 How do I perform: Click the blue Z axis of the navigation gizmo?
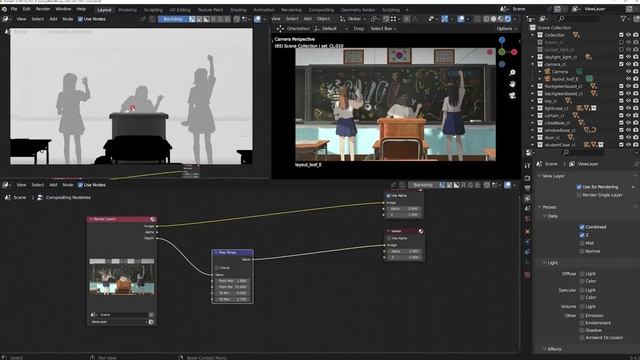(502, 40)
